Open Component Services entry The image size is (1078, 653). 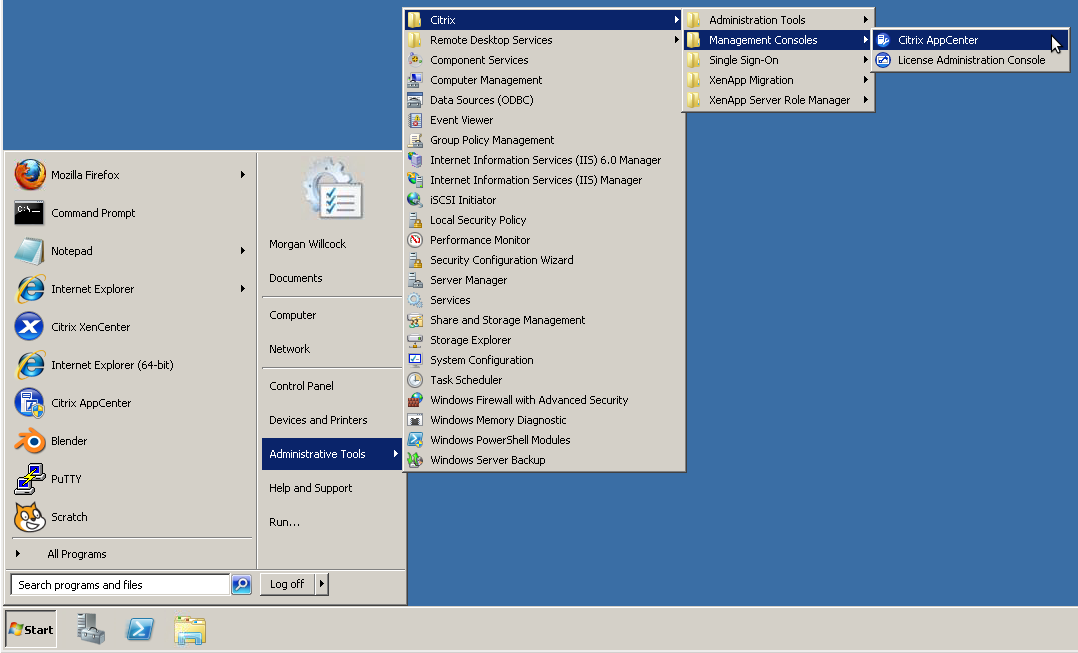point(544,60)
